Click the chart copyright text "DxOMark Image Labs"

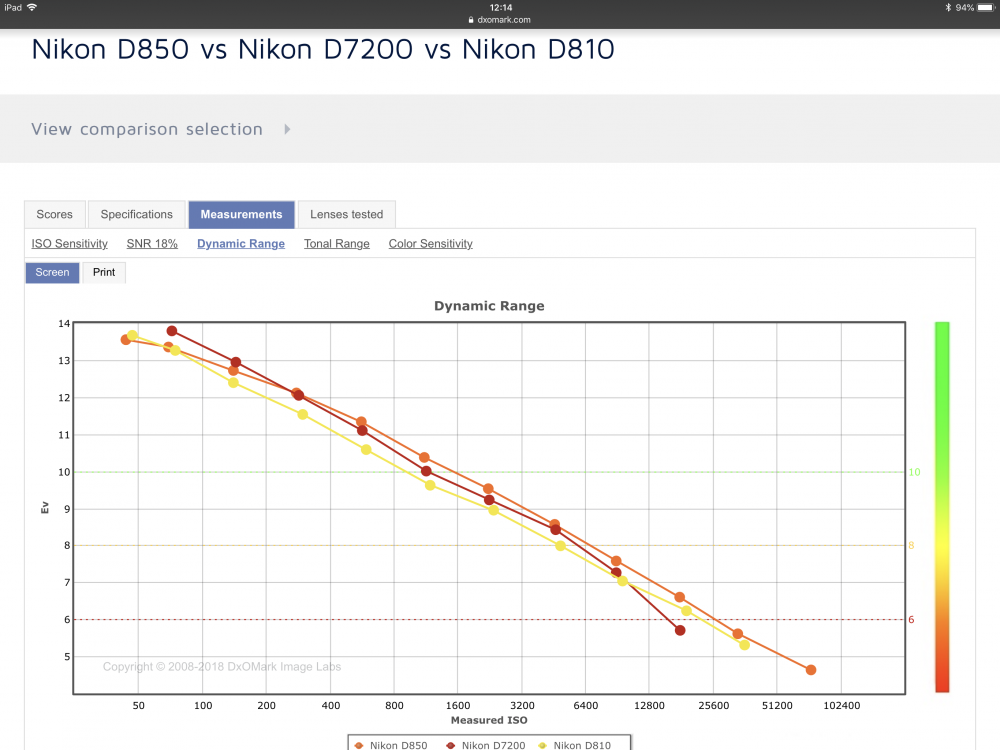tap(284, 666)
